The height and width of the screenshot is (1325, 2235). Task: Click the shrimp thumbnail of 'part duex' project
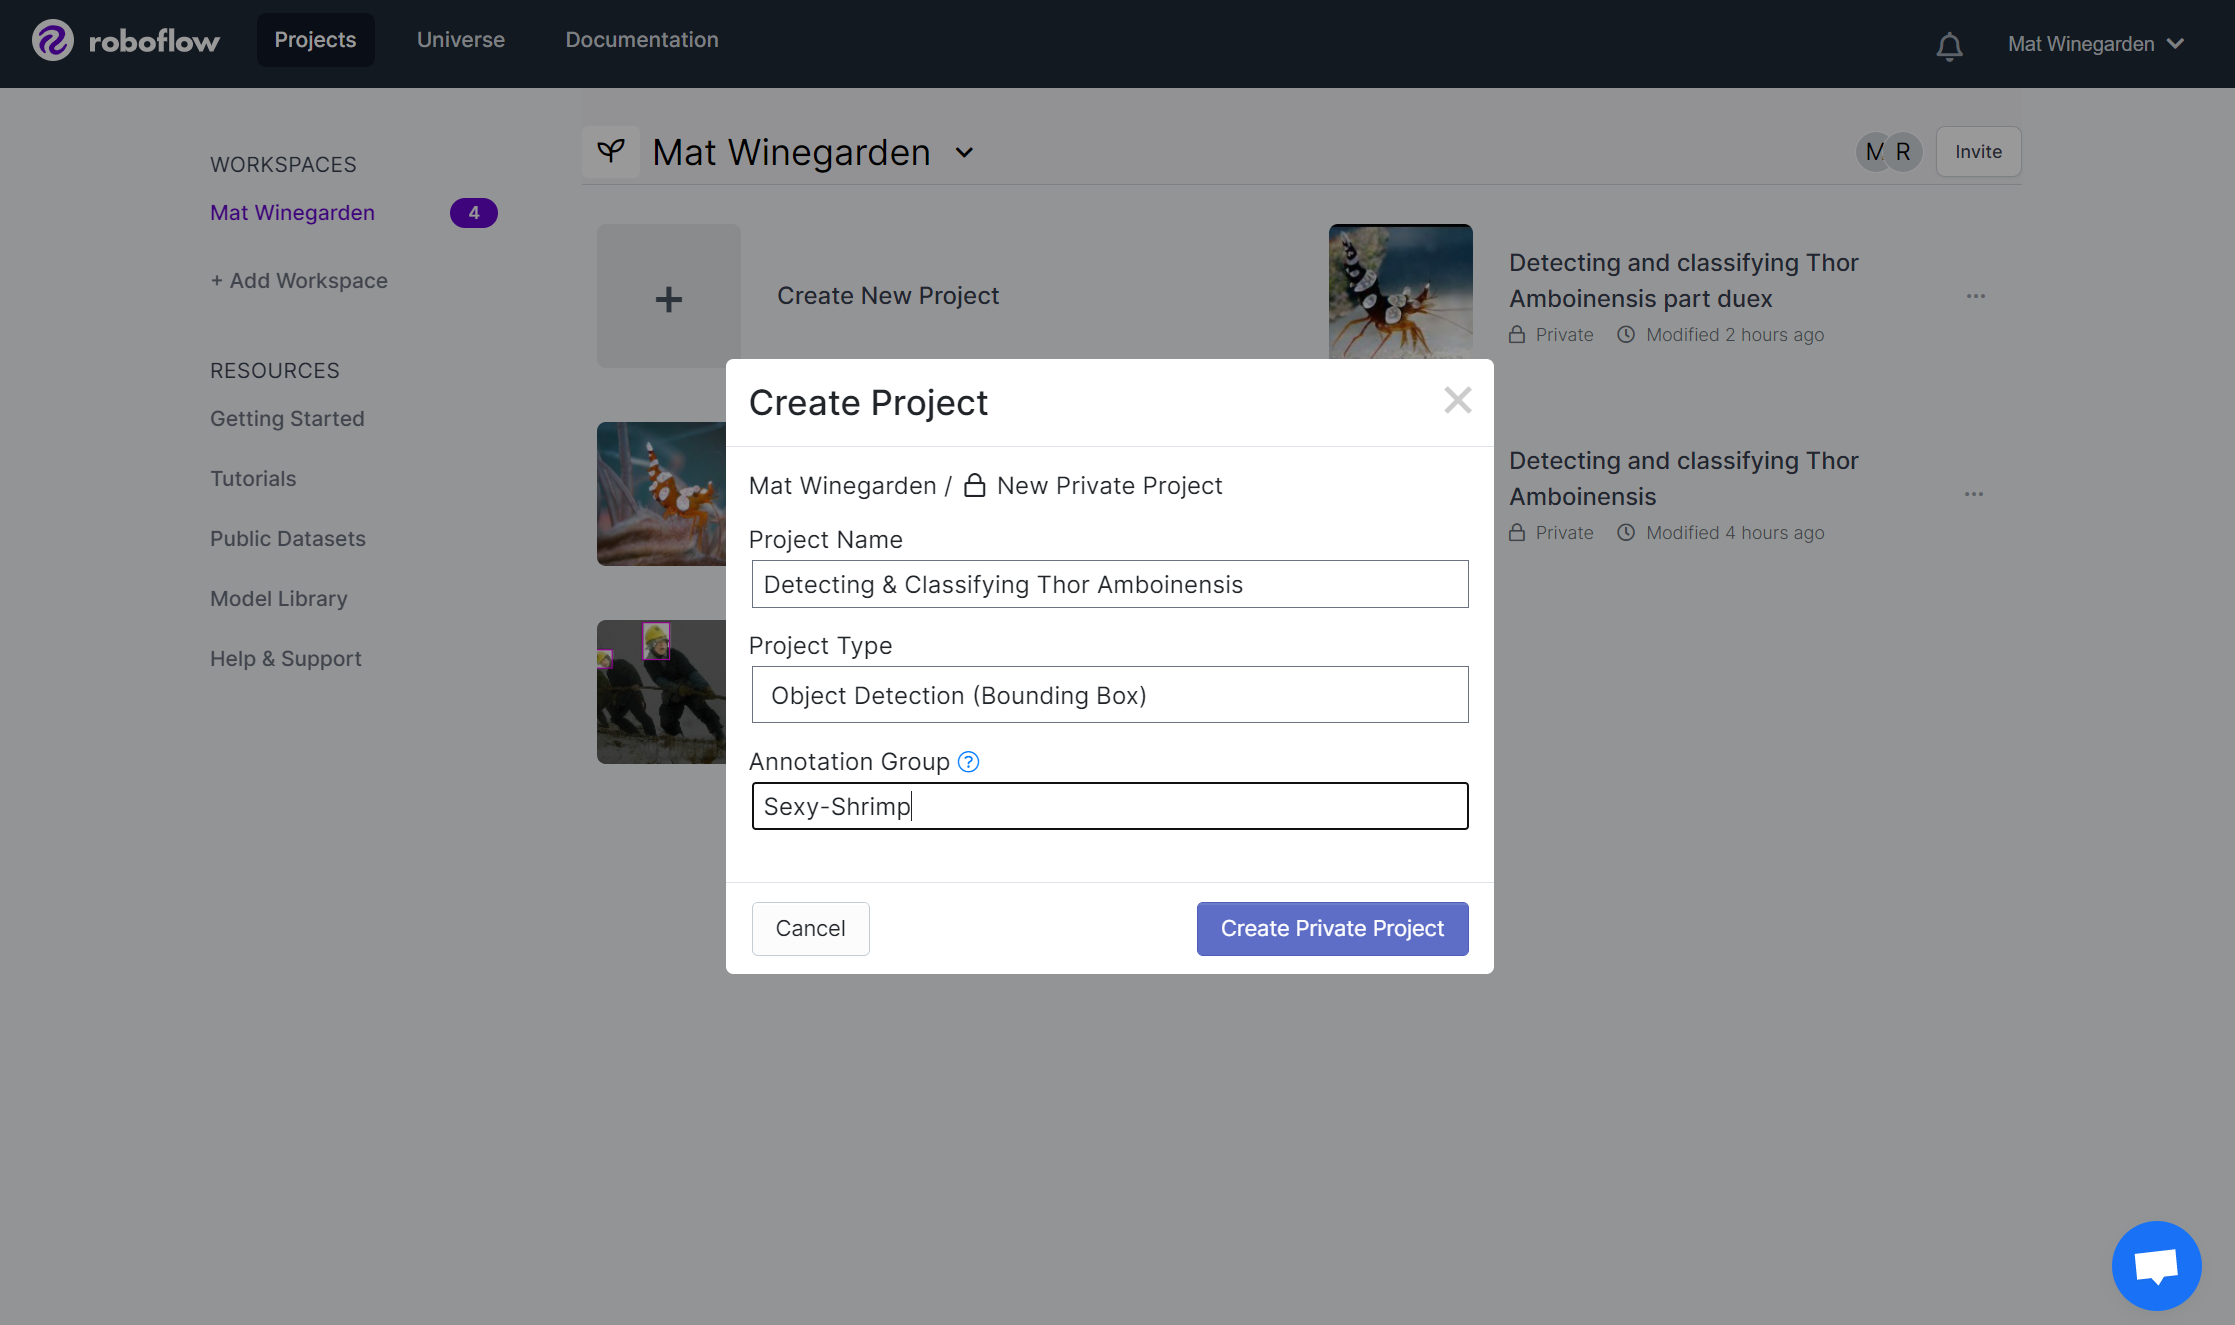click(1400, 292)
